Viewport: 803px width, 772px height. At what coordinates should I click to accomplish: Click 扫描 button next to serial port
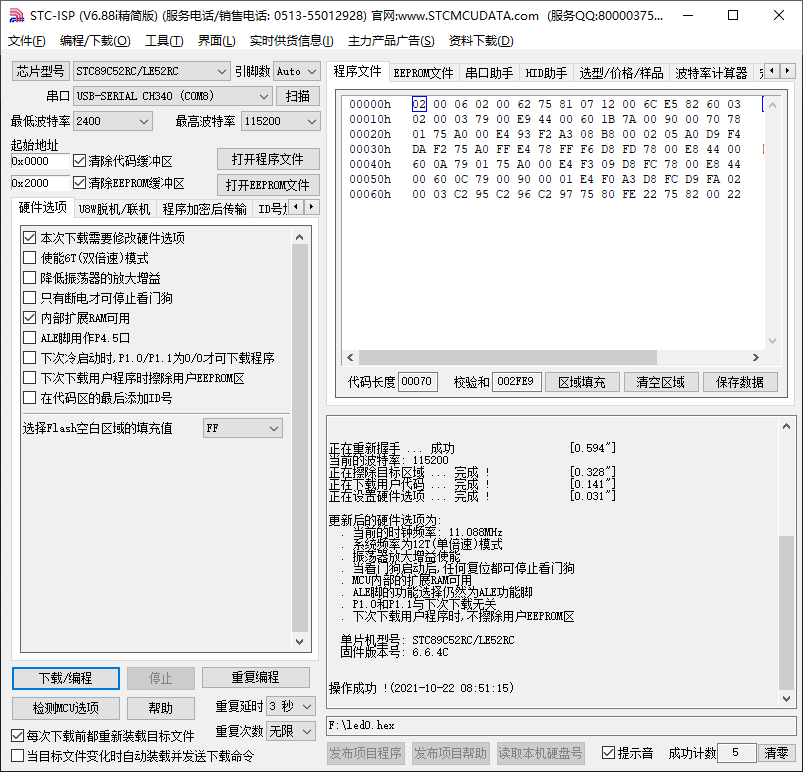point(298,96)
